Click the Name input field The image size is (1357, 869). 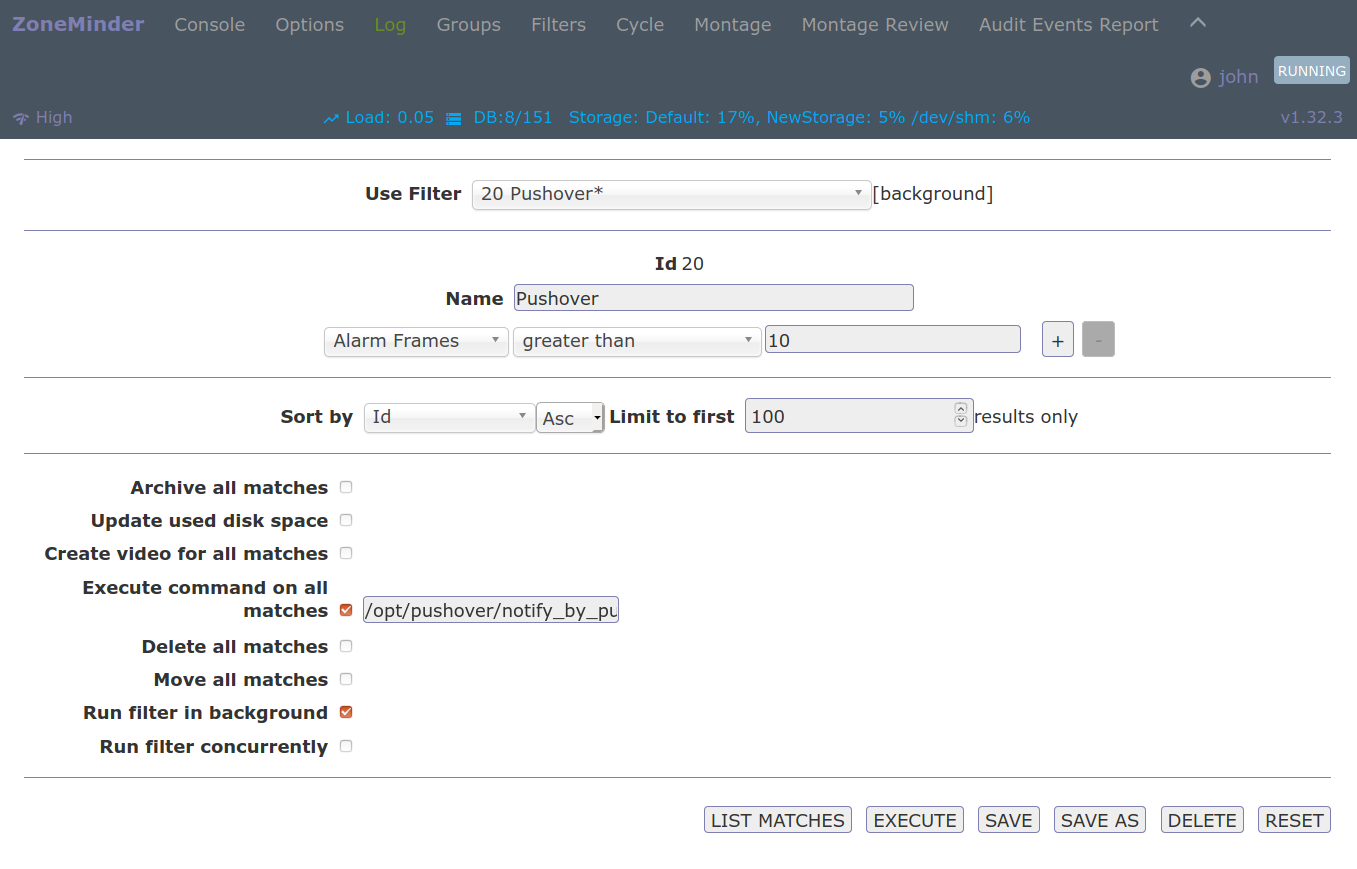point(714,298)
